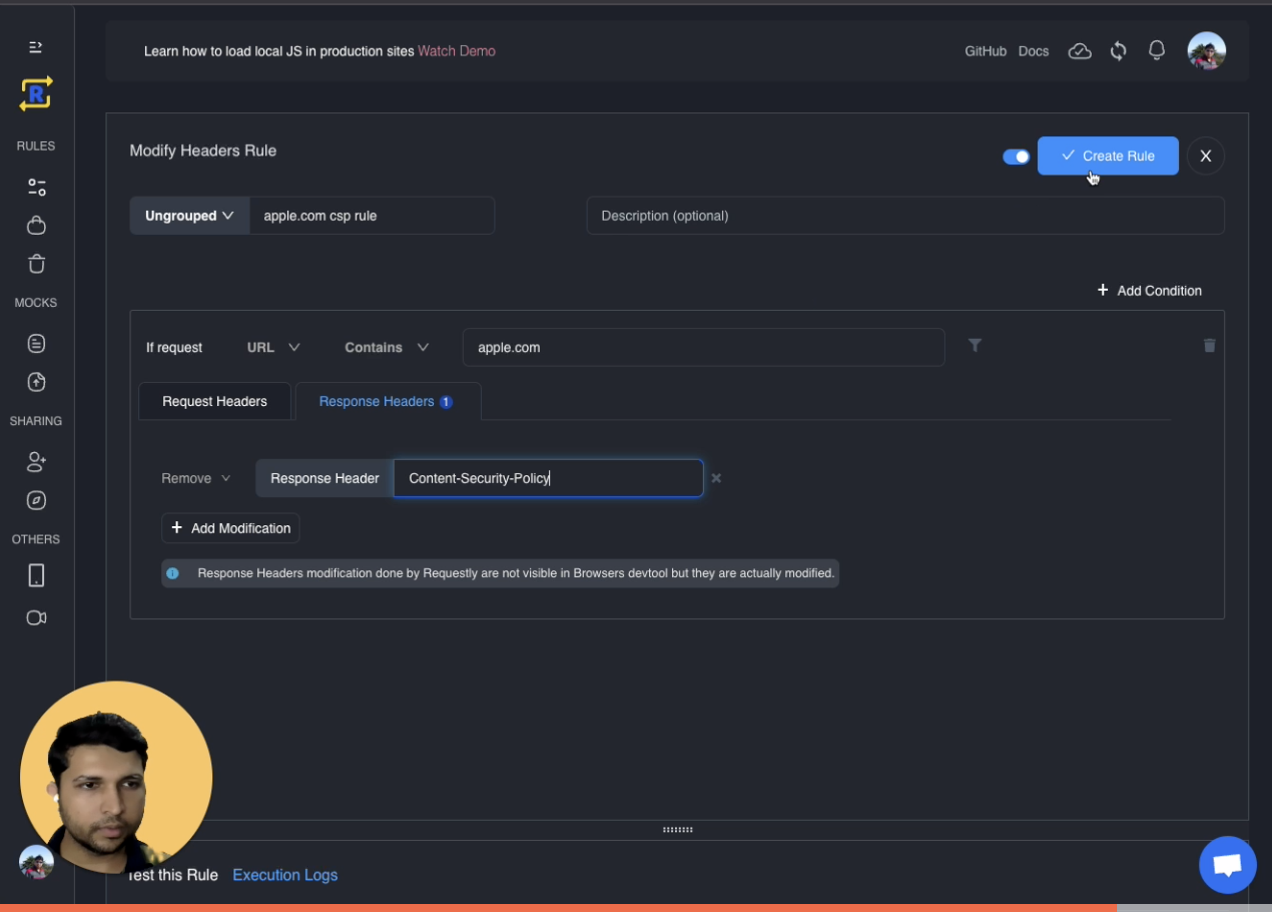This screenshot has height=912, width=1272.
Task: Open HTTP Rules sidebar icon
Action: (x=36, y=187)
